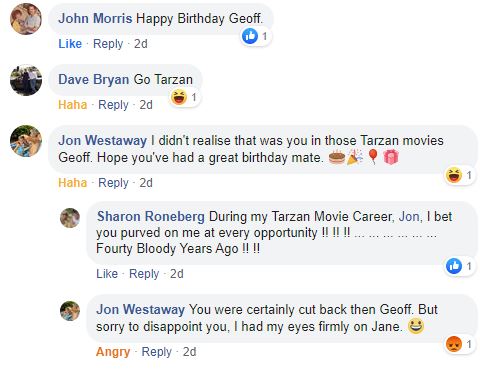The image size is (480, 372).
Task: Toggle the Angry reaction under Jon Westaway's reply
Action: coord(113,352)
